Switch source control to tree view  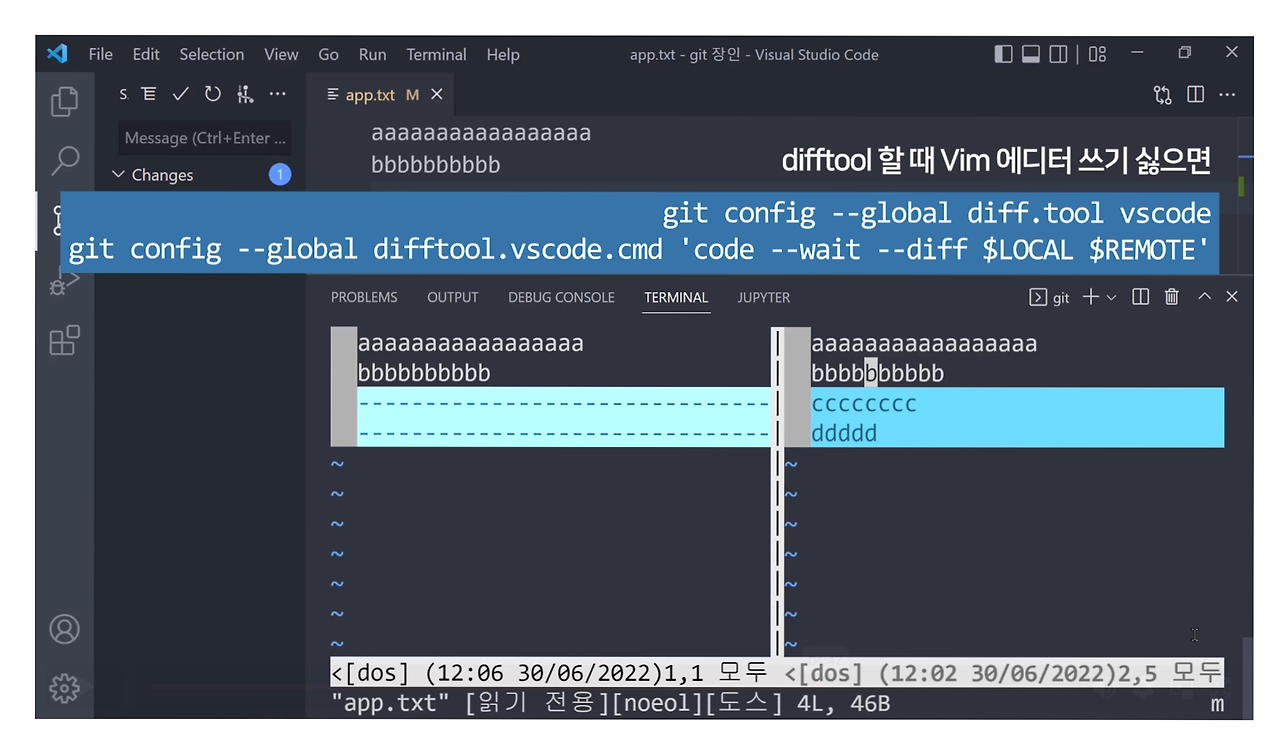coord(149,94)
